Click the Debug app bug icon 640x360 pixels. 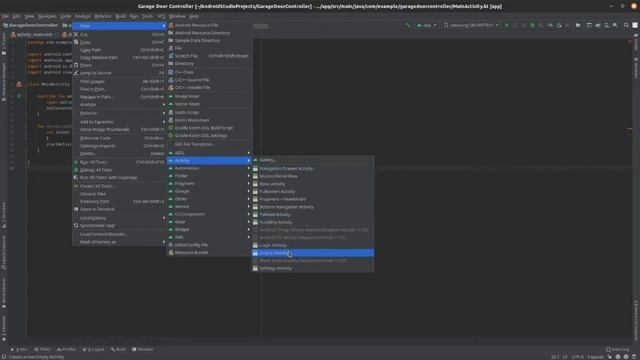pyautogui.click(x=532, y=25)
